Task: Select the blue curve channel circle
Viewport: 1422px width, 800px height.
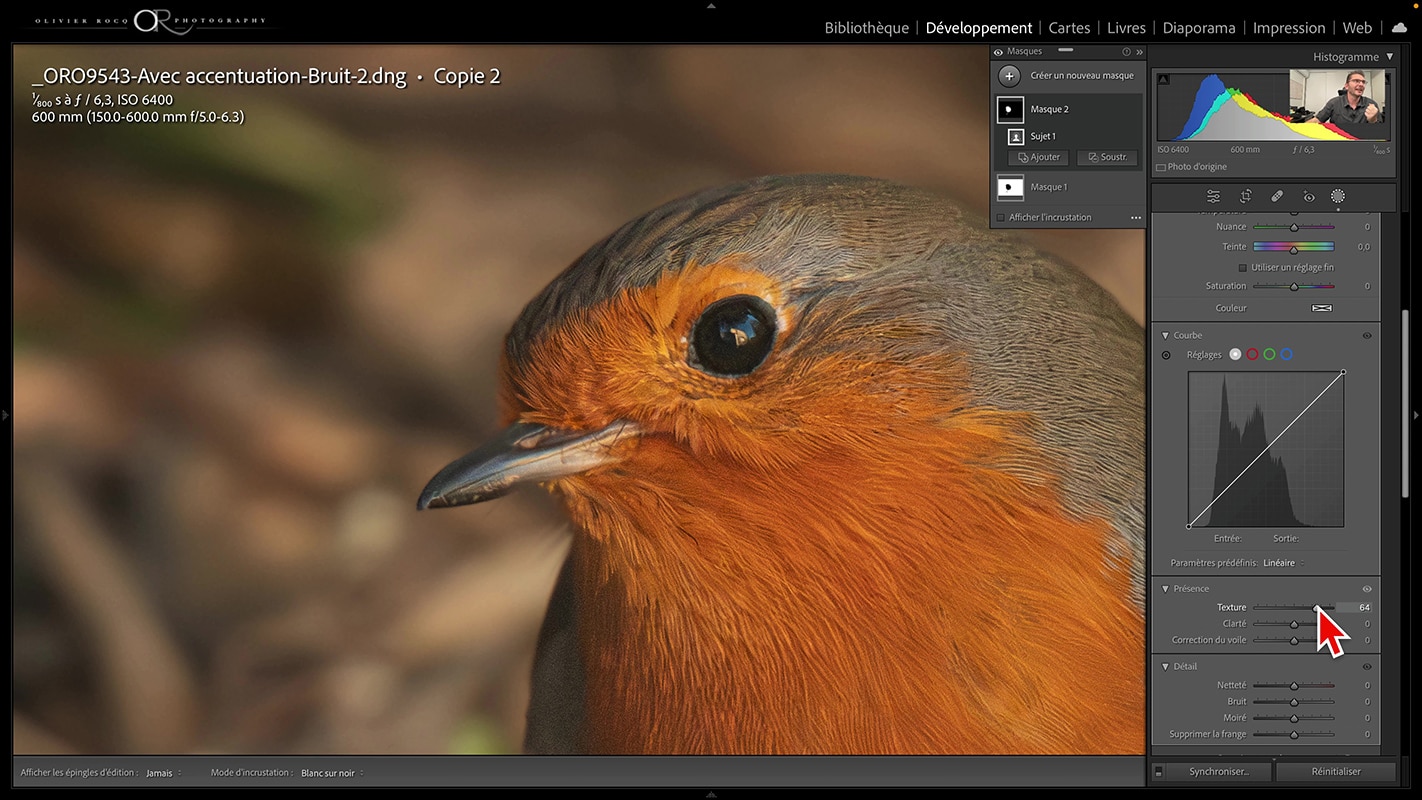Action: point(1287,354)
